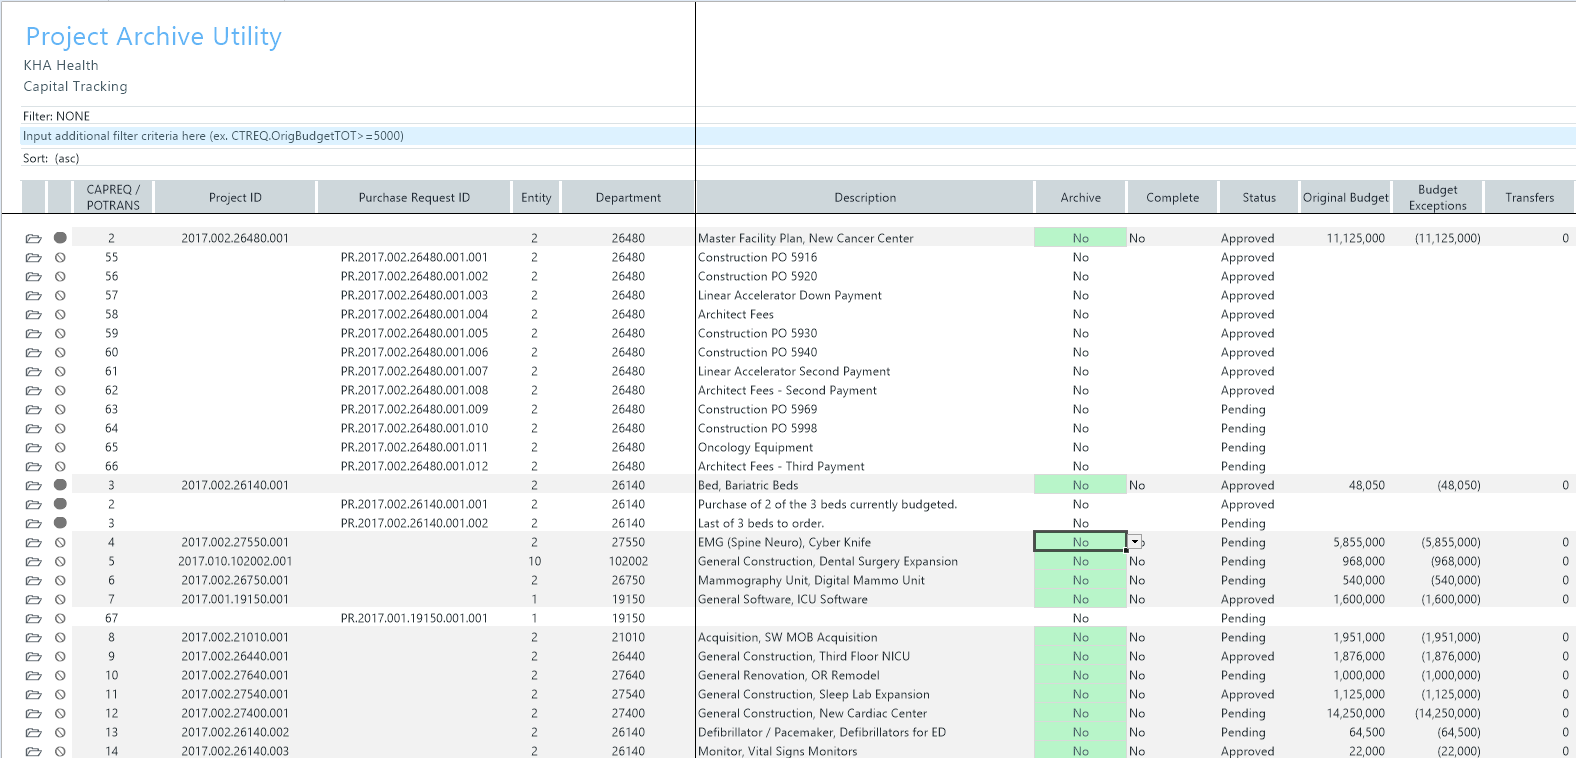
Task: Click the Budget Exceptions column header
Action: pos(1437,198)
